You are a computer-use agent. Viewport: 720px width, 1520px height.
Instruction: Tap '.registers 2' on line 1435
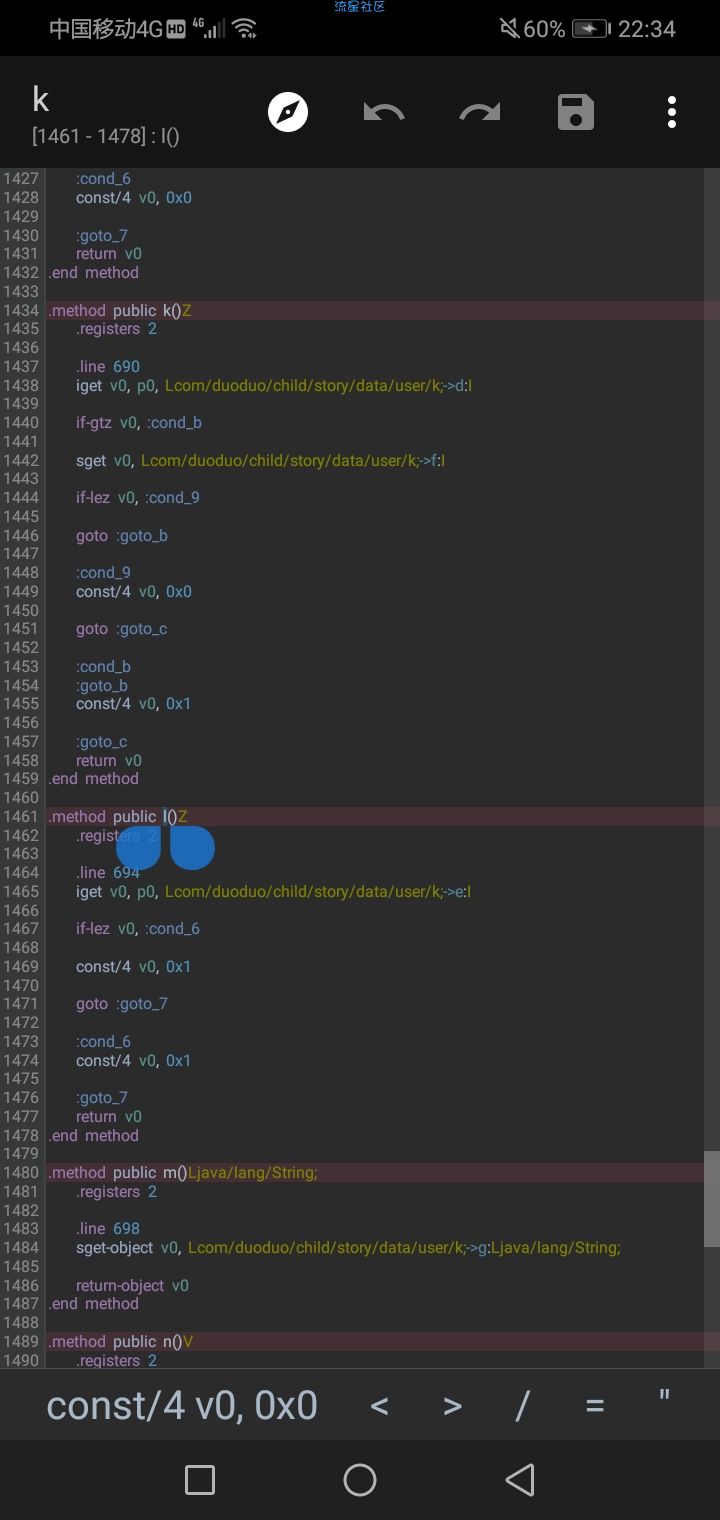(x=116, y=329)
